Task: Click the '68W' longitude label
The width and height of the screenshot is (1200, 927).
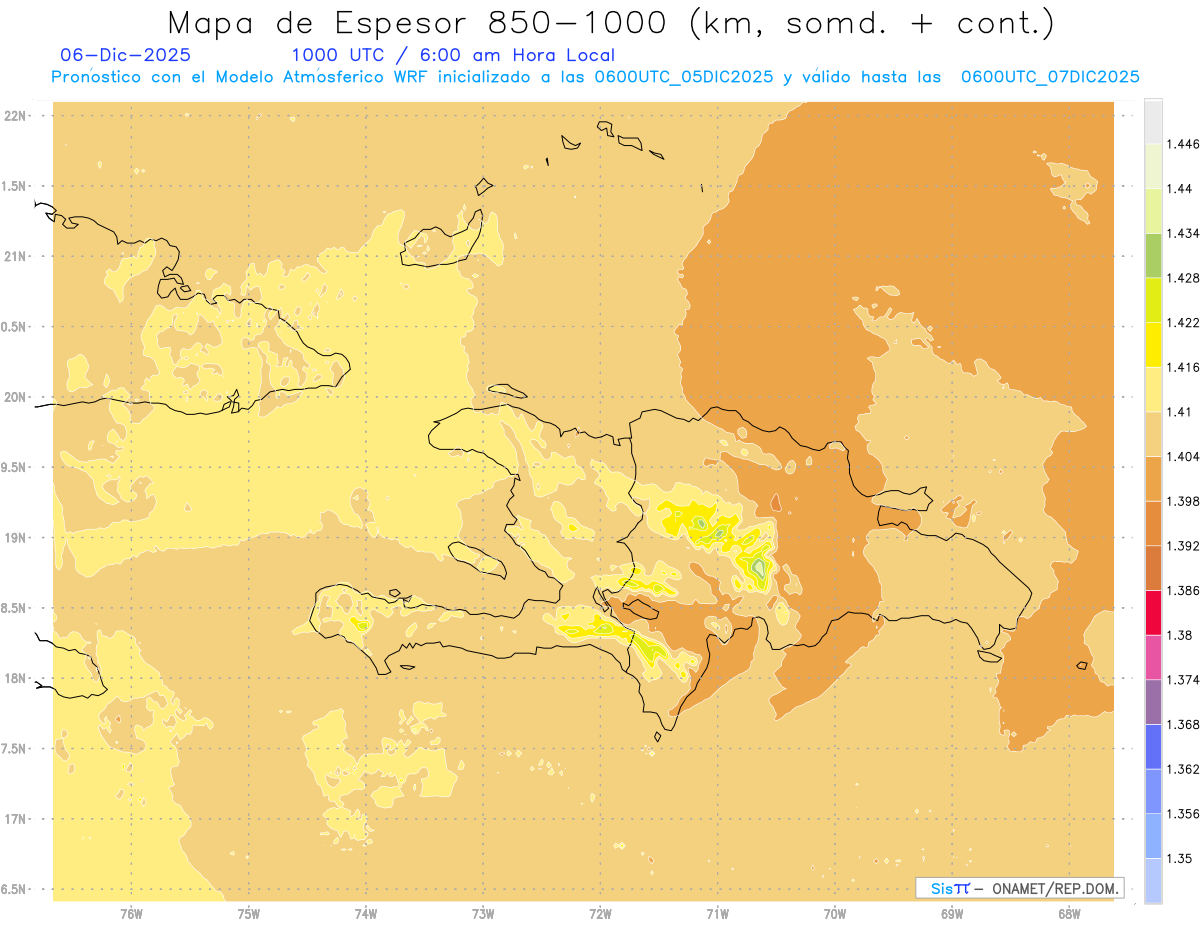Action: [1069, 914]
